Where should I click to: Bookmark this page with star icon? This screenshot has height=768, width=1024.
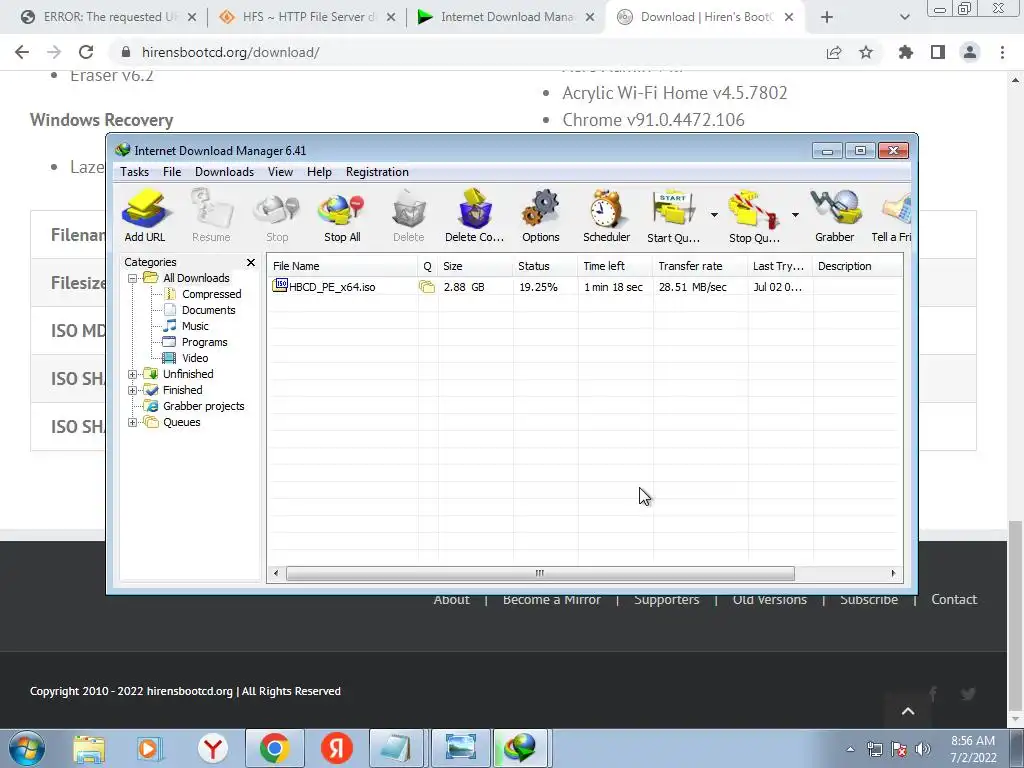click(866, 52)
